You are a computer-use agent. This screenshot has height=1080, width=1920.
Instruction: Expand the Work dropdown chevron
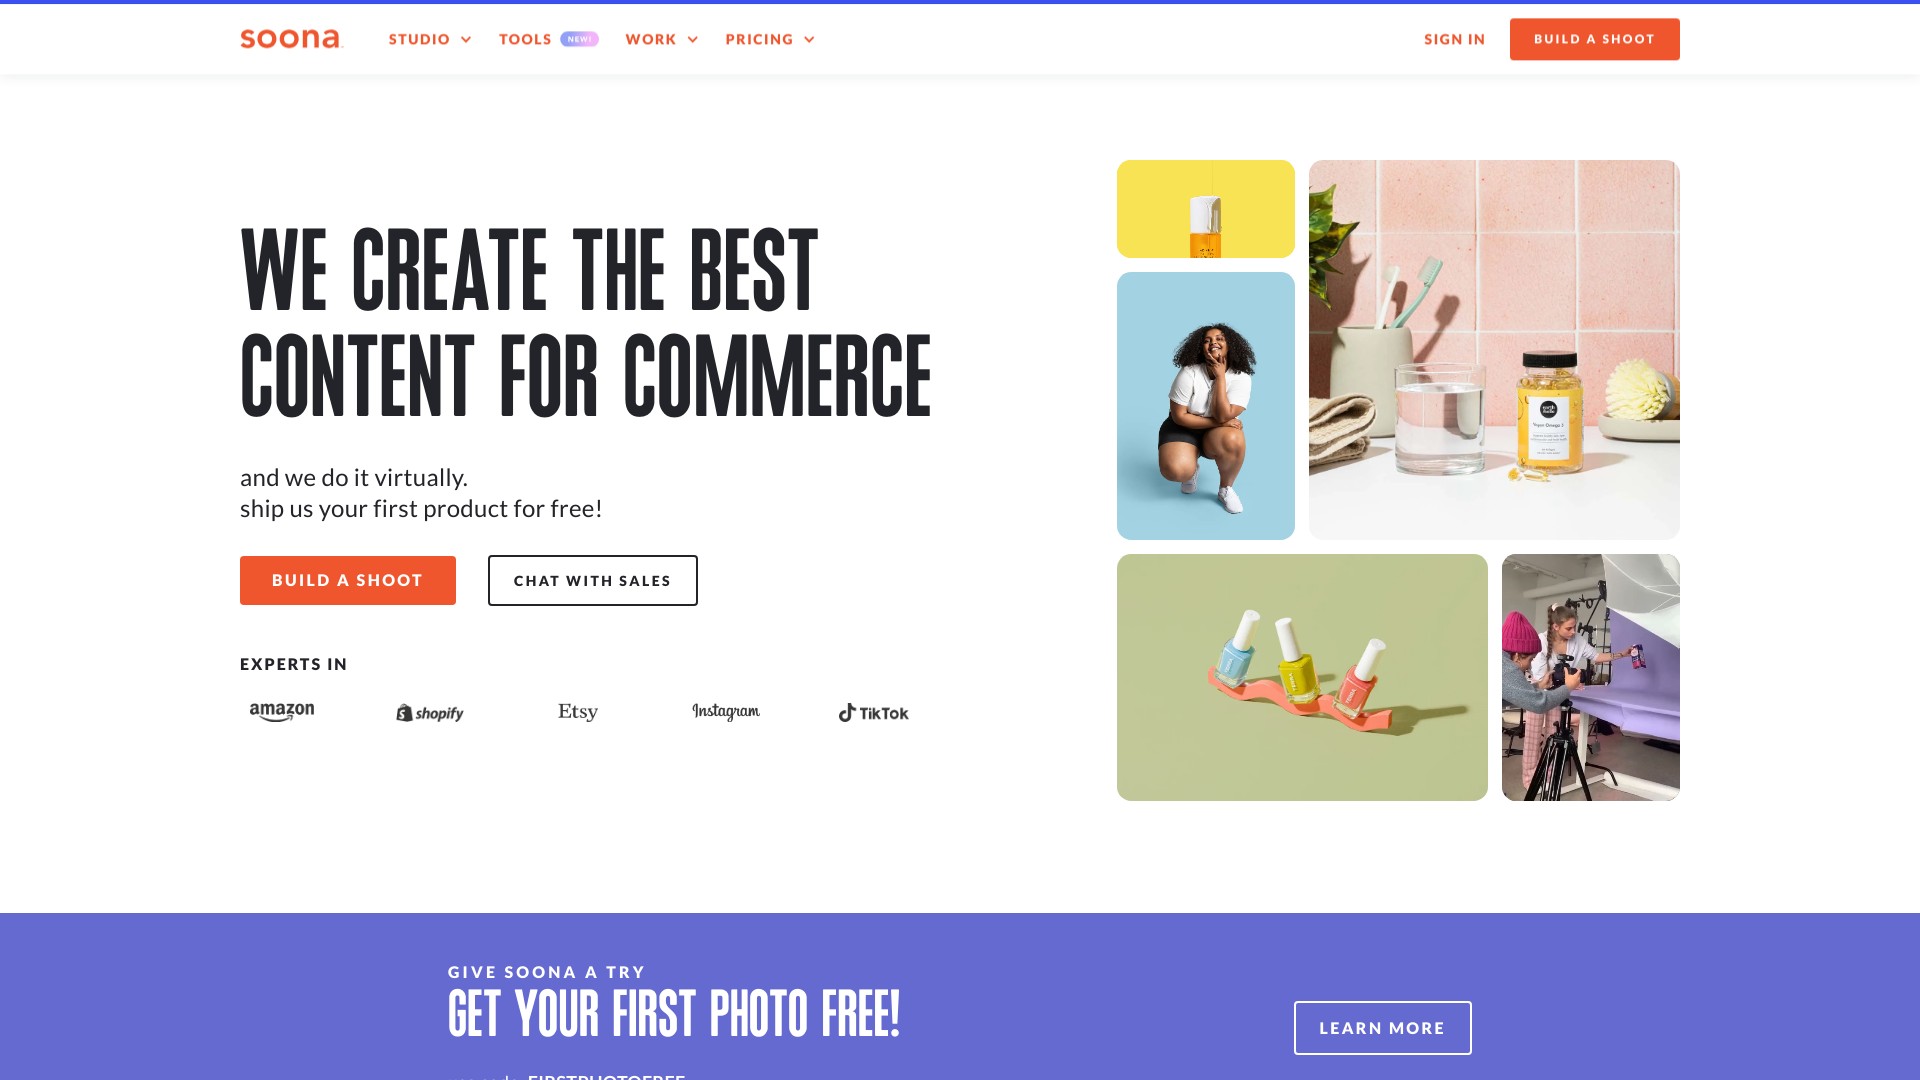[x=692, y=40]
